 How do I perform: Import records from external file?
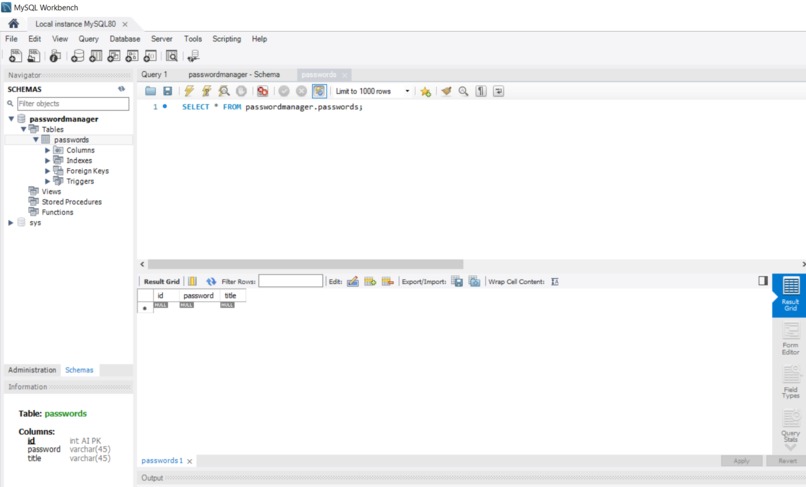[474, 281]
